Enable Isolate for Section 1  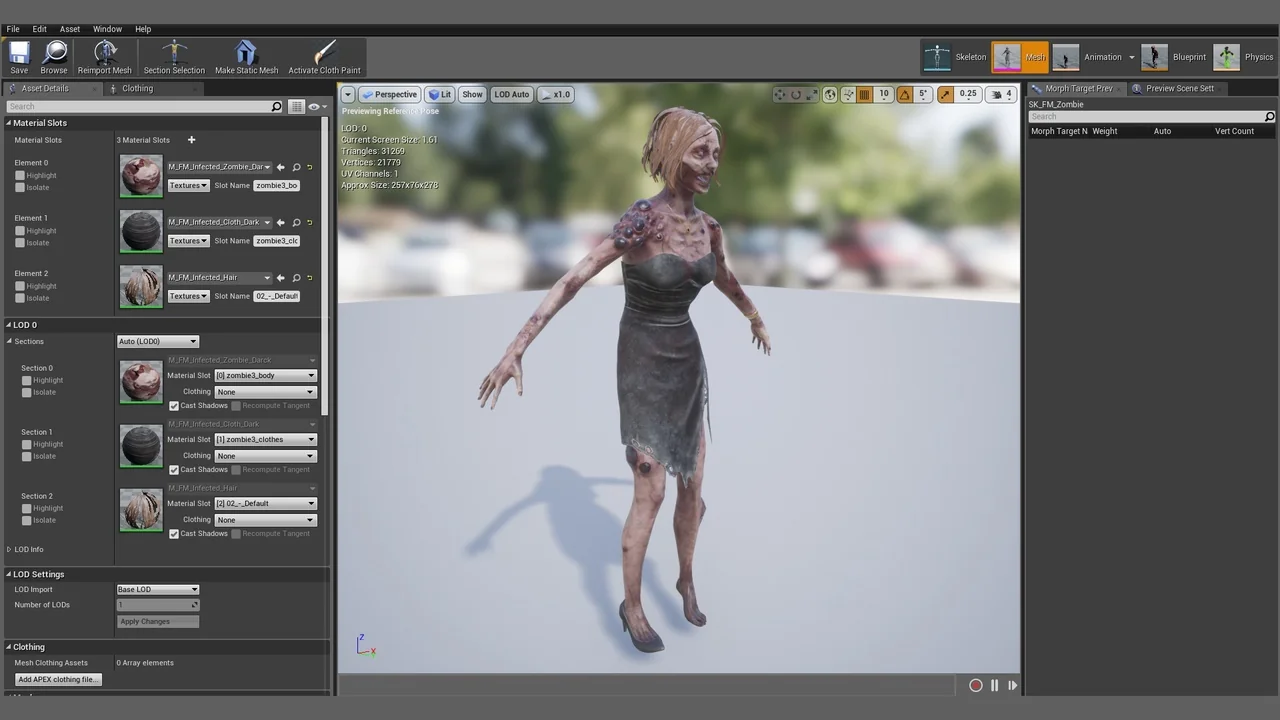27,457
